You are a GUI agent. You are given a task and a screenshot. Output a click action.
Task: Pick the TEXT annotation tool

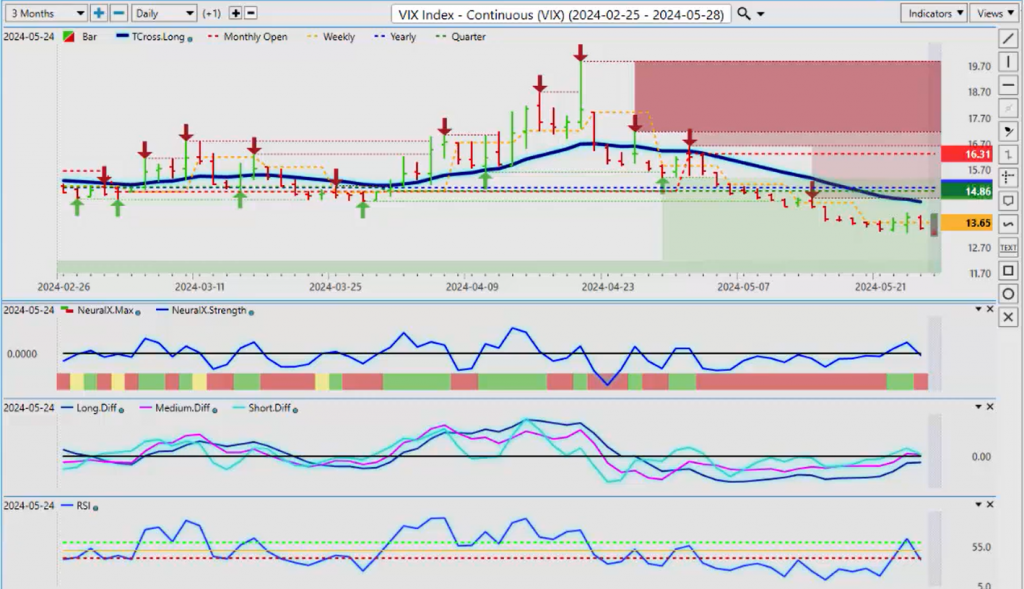[1008, 247]
